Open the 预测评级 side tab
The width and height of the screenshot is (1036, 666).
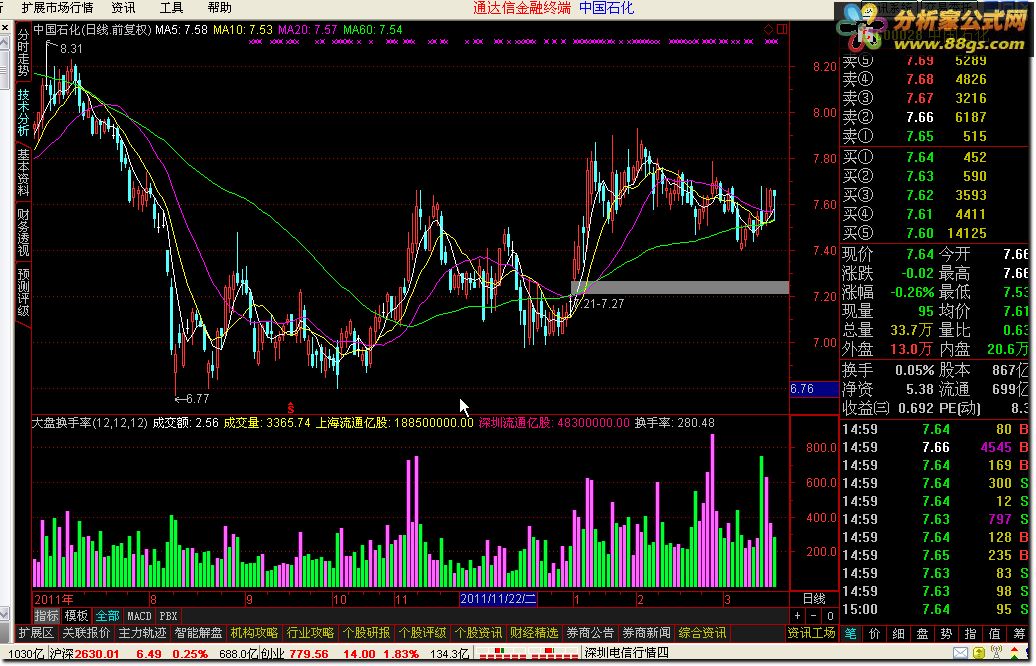[x=23, y=292]
